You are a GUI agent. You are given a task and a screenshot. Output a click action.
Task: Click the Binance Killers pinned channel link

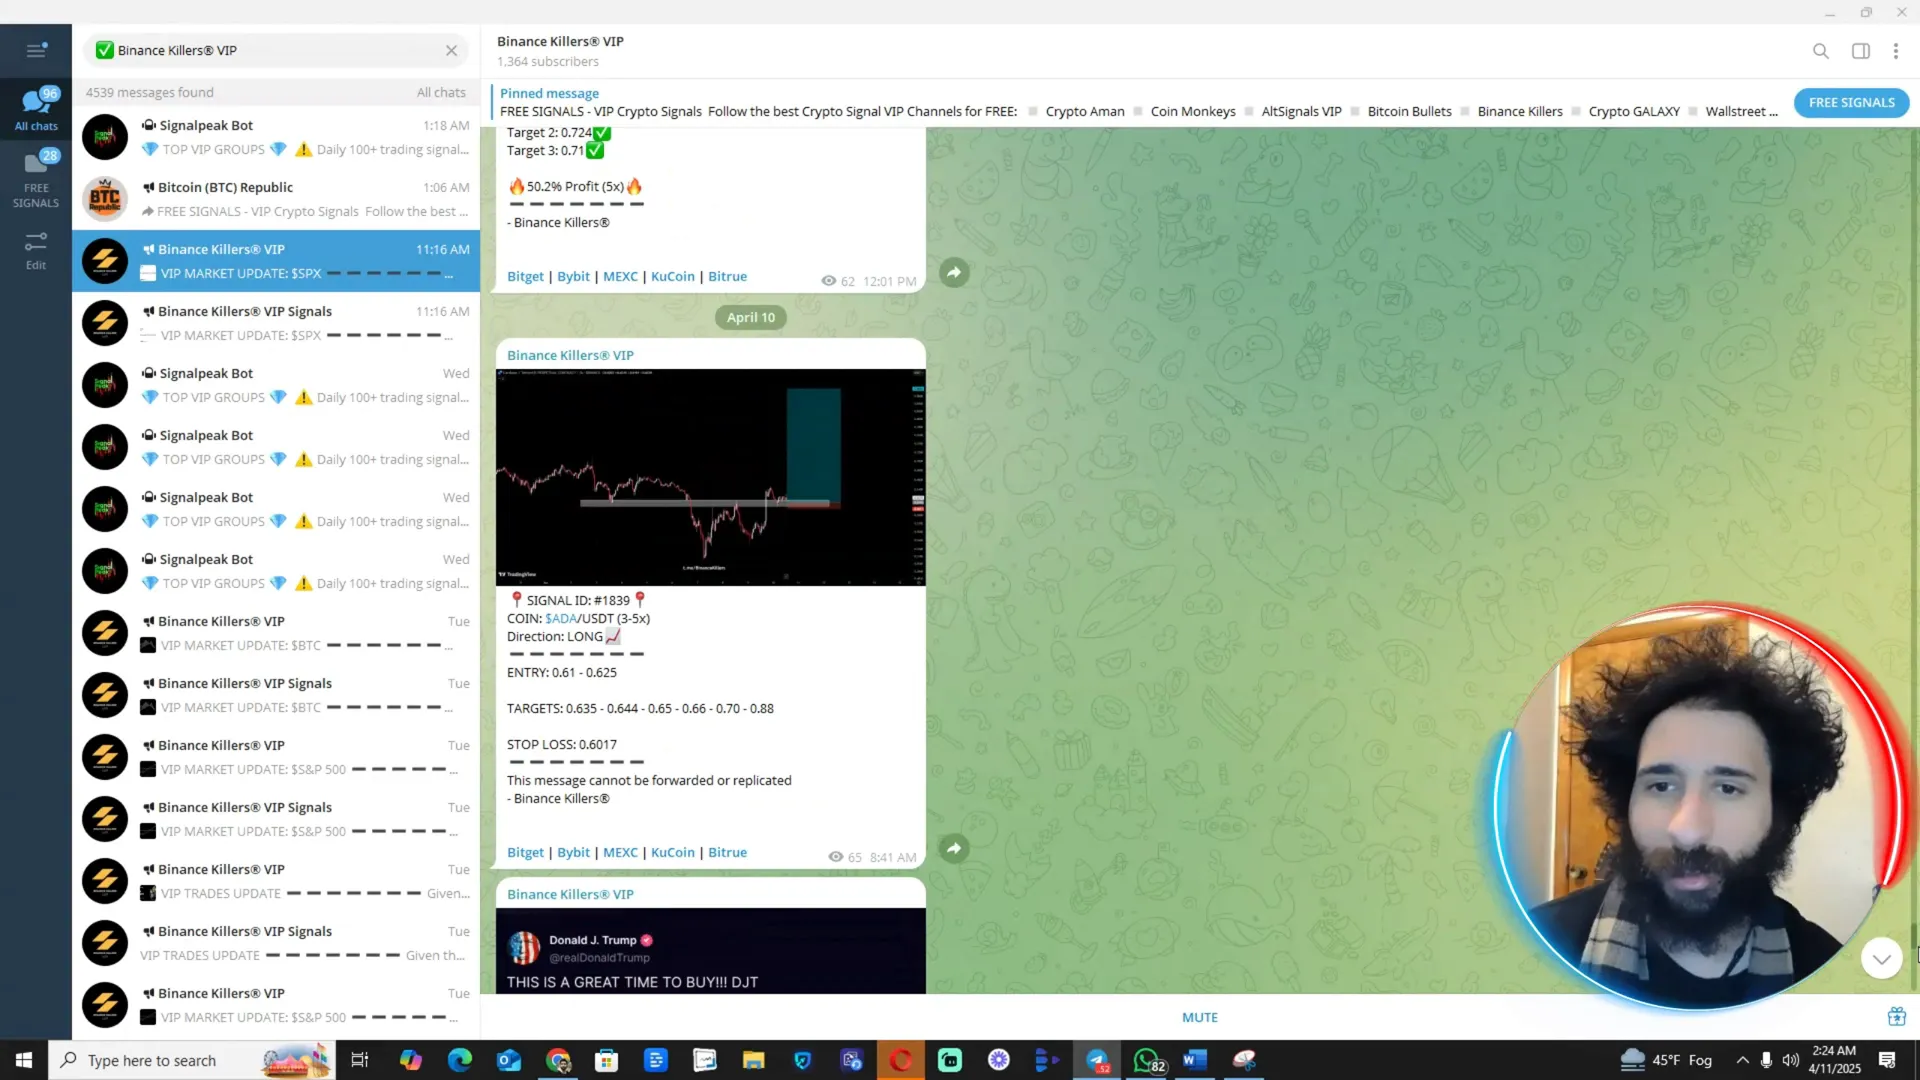tap(1519, 111)
